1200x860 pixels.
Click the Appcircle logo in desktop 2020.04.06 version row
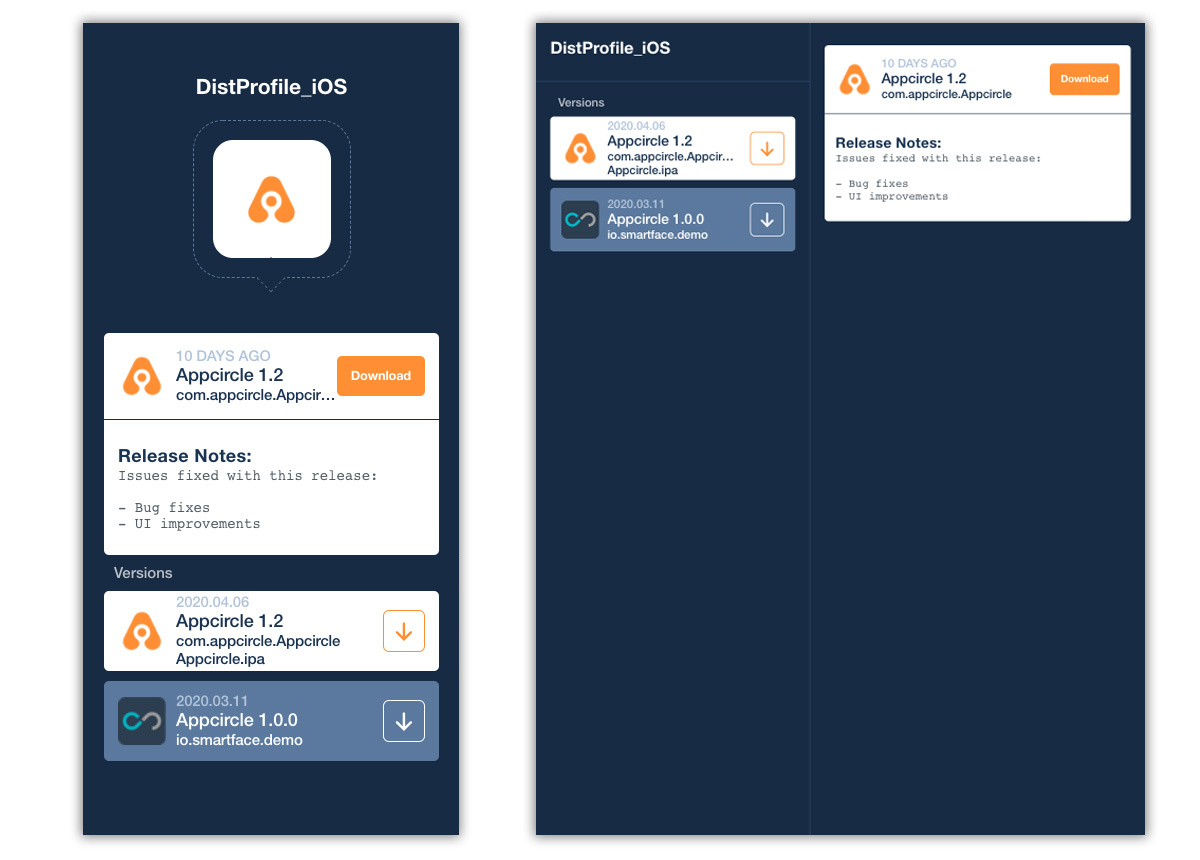(x=580, y=149)
